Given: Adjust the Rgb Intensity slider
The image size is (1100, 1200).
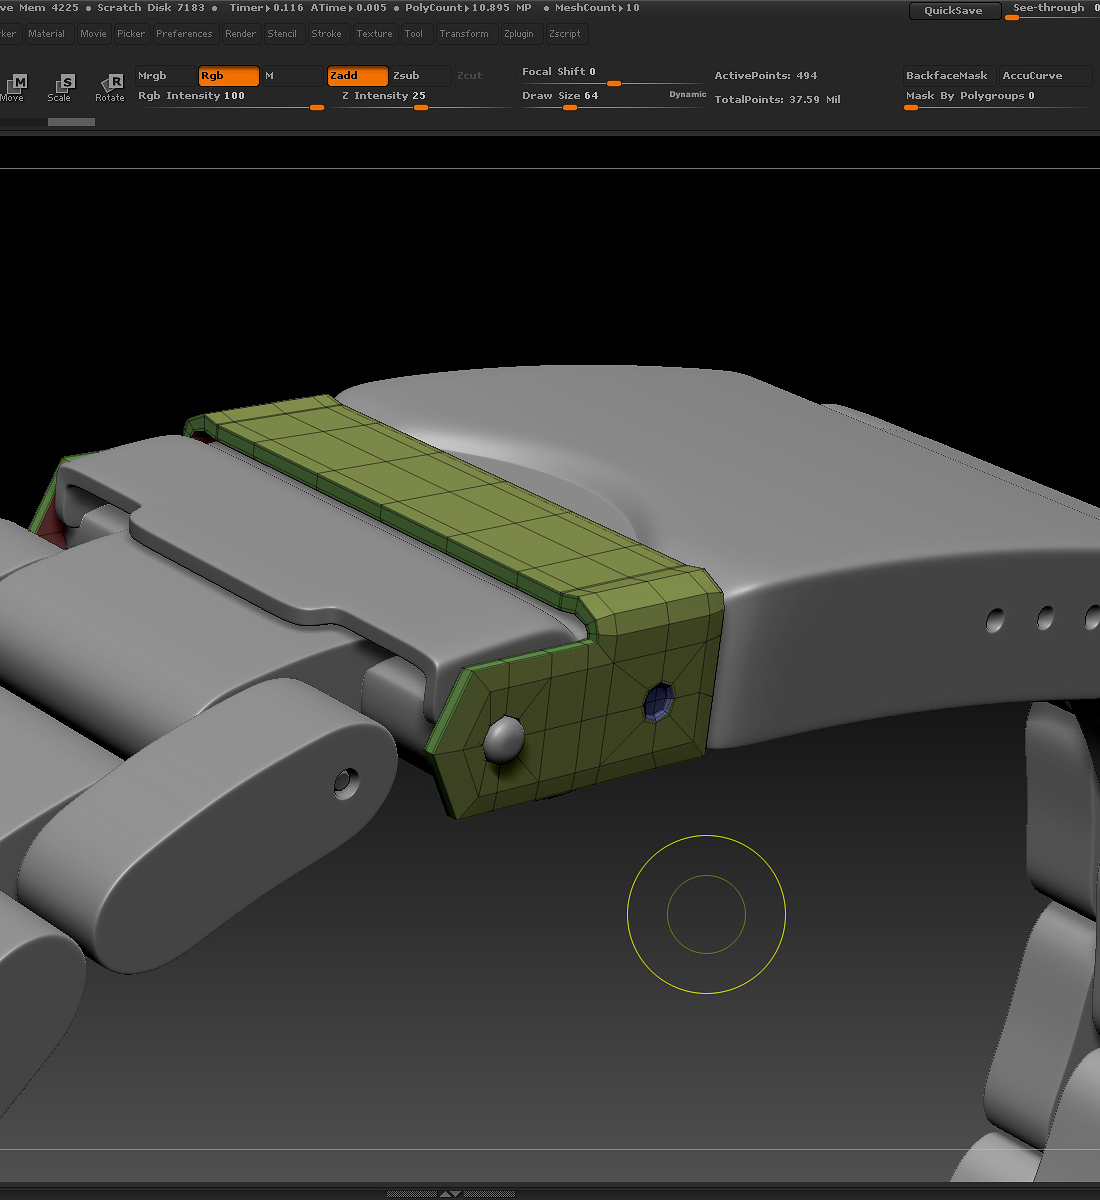Looking at the screenshot, I should click(231, 98).
